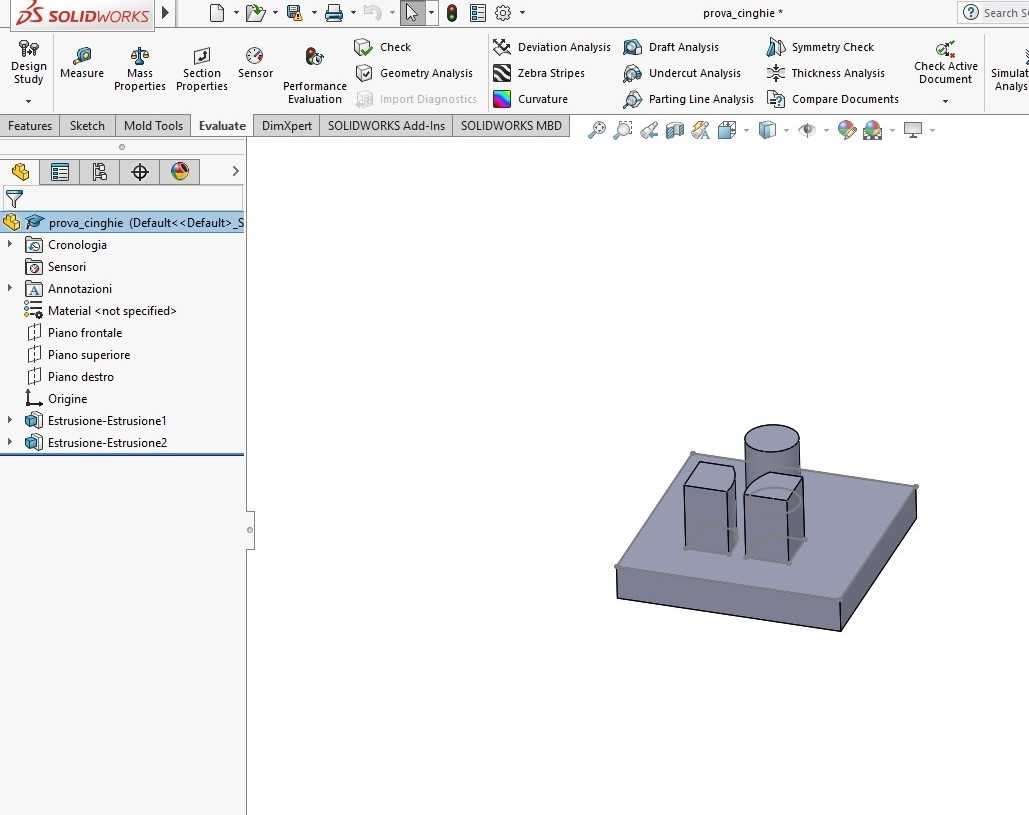Click the Open file icon
The width and height of the screenshot is (1029, 815).
255,12
